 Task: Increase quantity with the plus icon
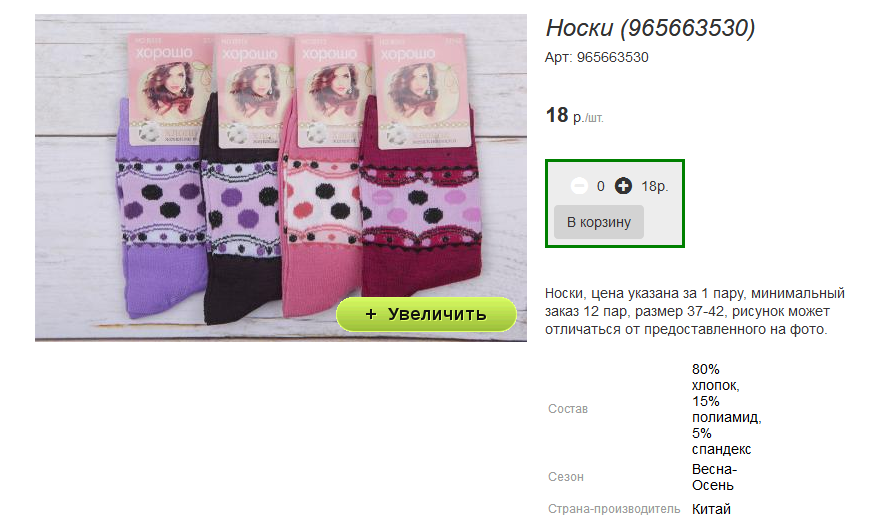(623, 186)
